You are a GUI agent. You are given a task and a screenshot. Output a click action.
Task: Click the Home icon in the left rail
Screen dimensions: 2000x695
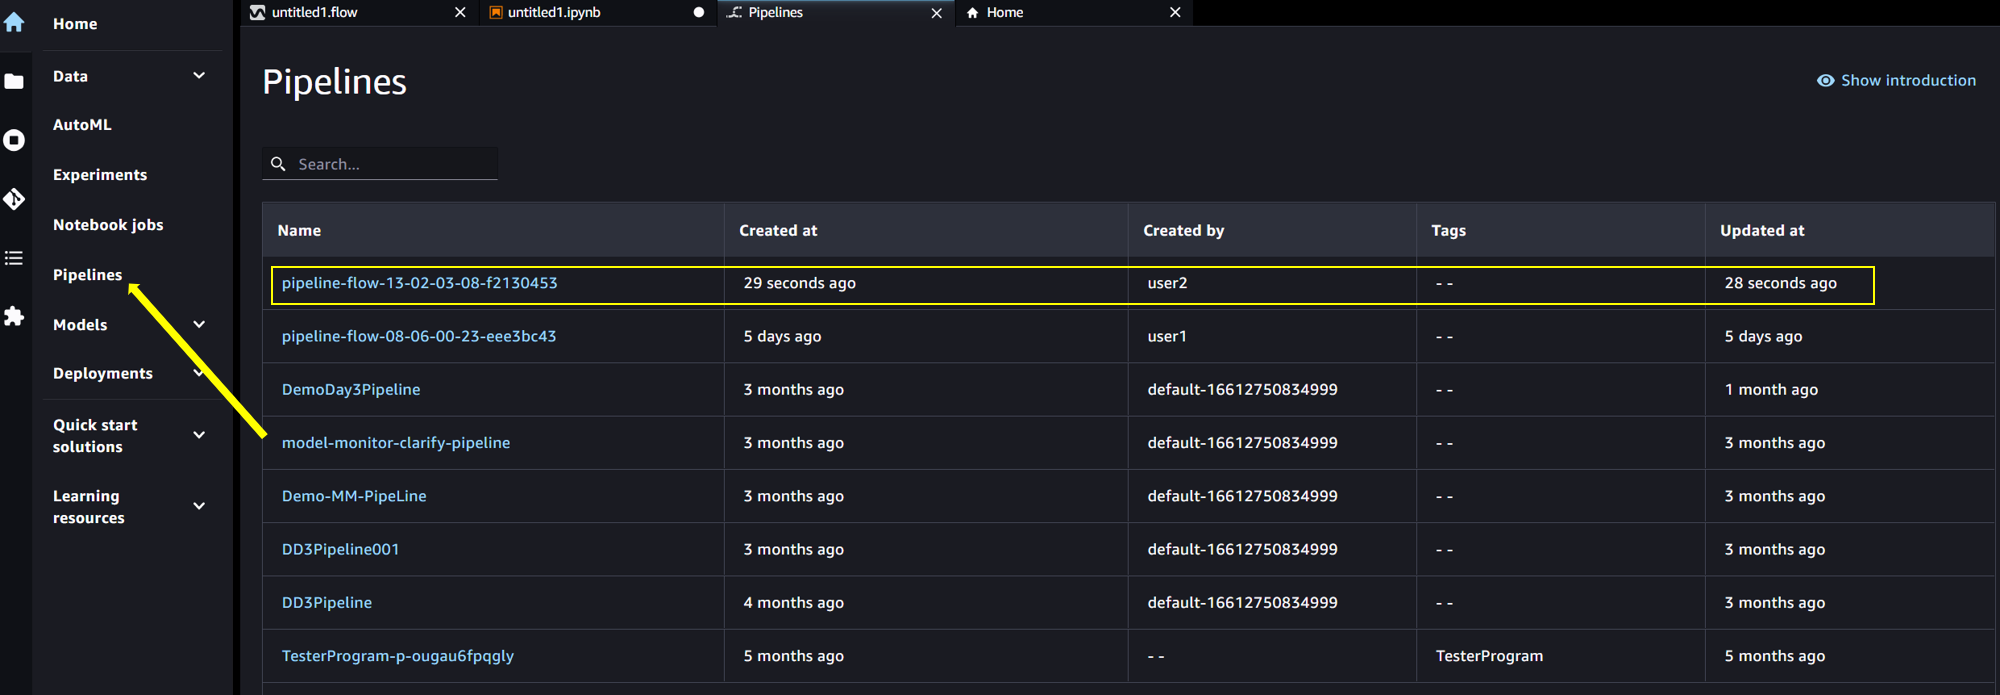[14, 22]
